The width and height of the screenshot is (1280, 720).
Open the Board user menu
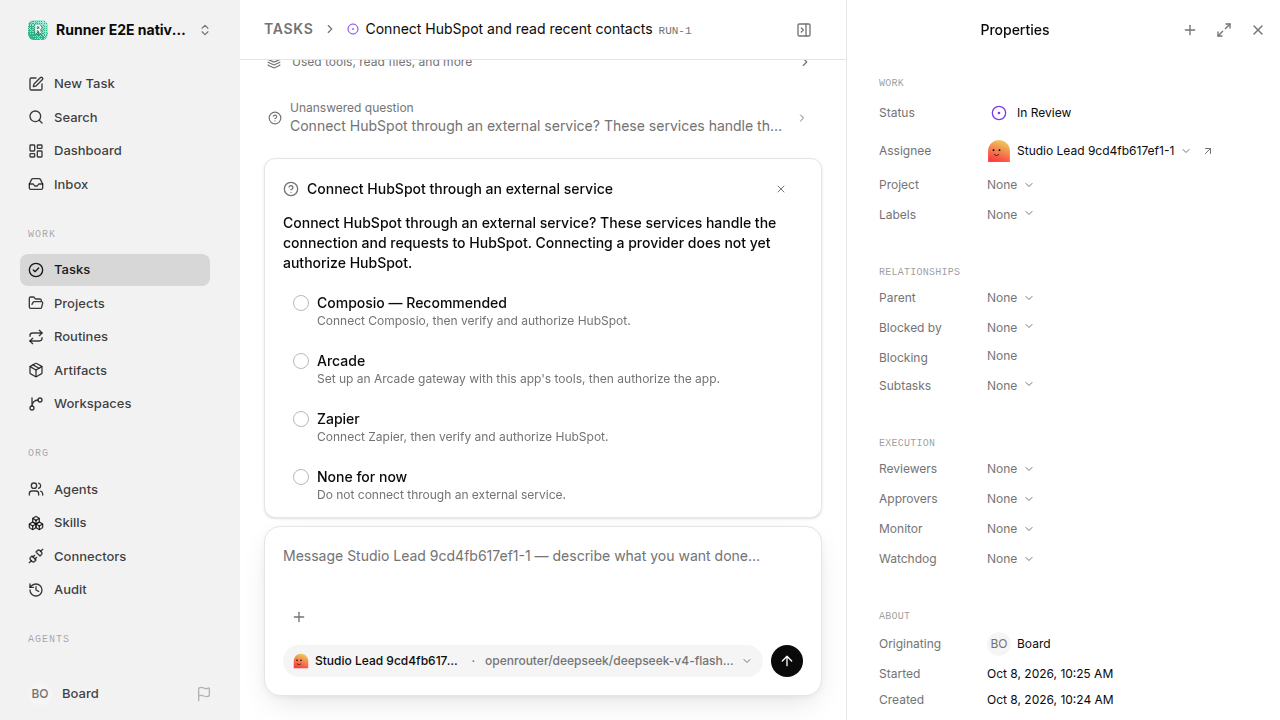pyautogui.click(x=105, y=694)
